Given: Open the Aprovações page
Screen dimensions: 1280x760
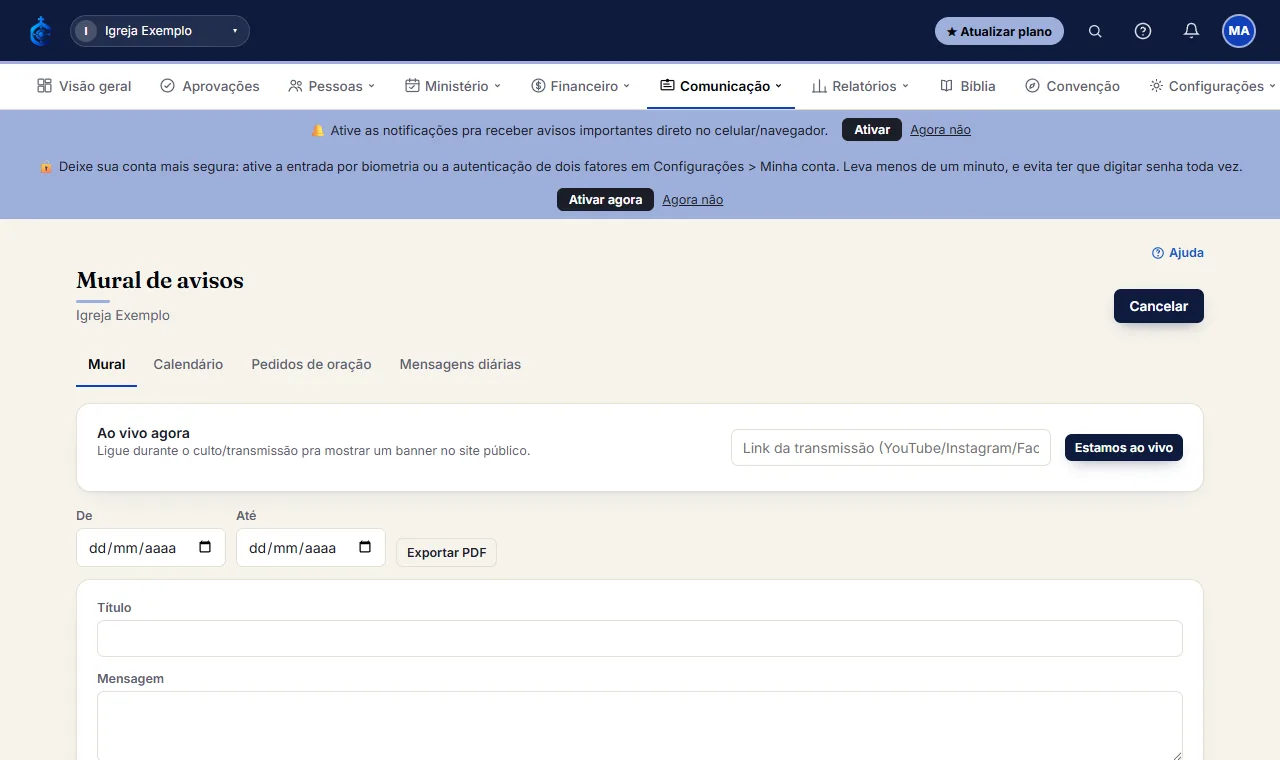Looking at the screenshot, I should tap(210, 86).
